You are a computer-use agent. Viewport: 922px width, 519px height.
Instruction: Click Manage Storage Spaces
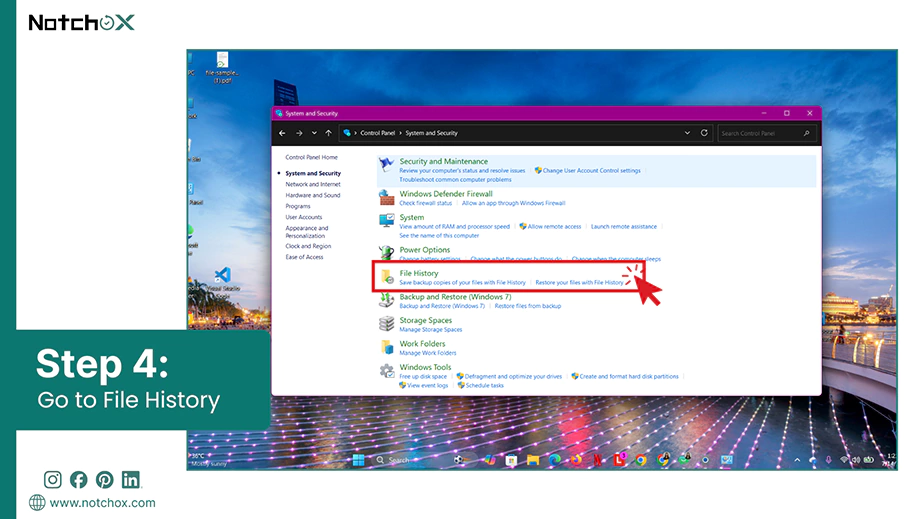pyautogui.click(x=430, y=330)
